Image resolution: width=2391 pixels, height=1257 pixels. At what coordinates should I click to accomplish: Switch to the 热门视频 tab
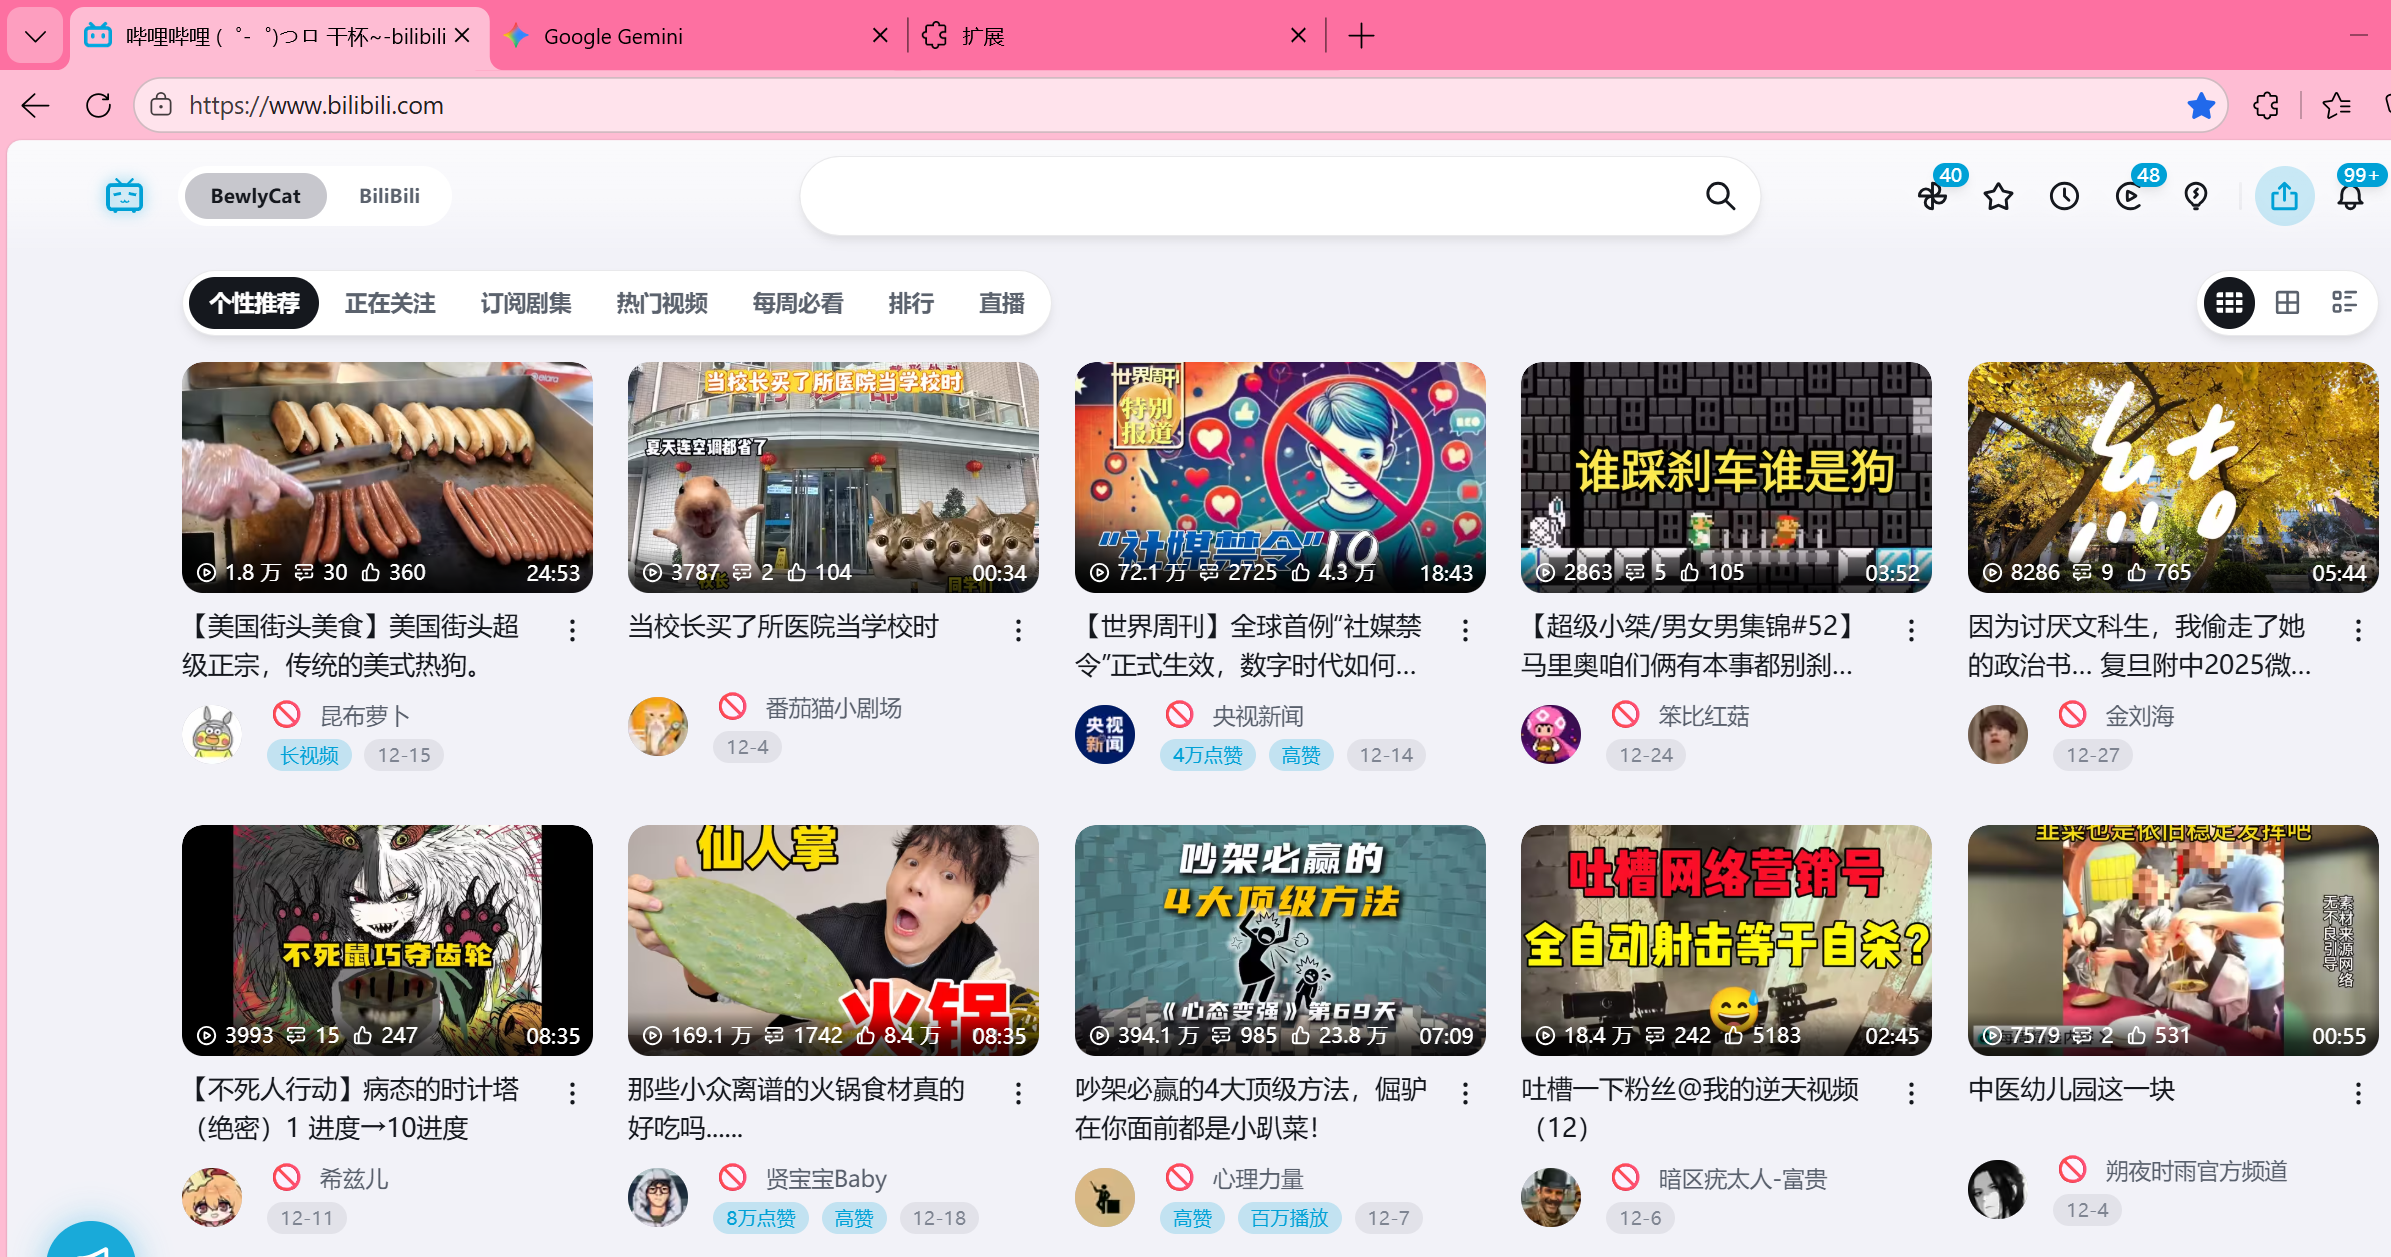pyautogui.click(x=661, y=303)
